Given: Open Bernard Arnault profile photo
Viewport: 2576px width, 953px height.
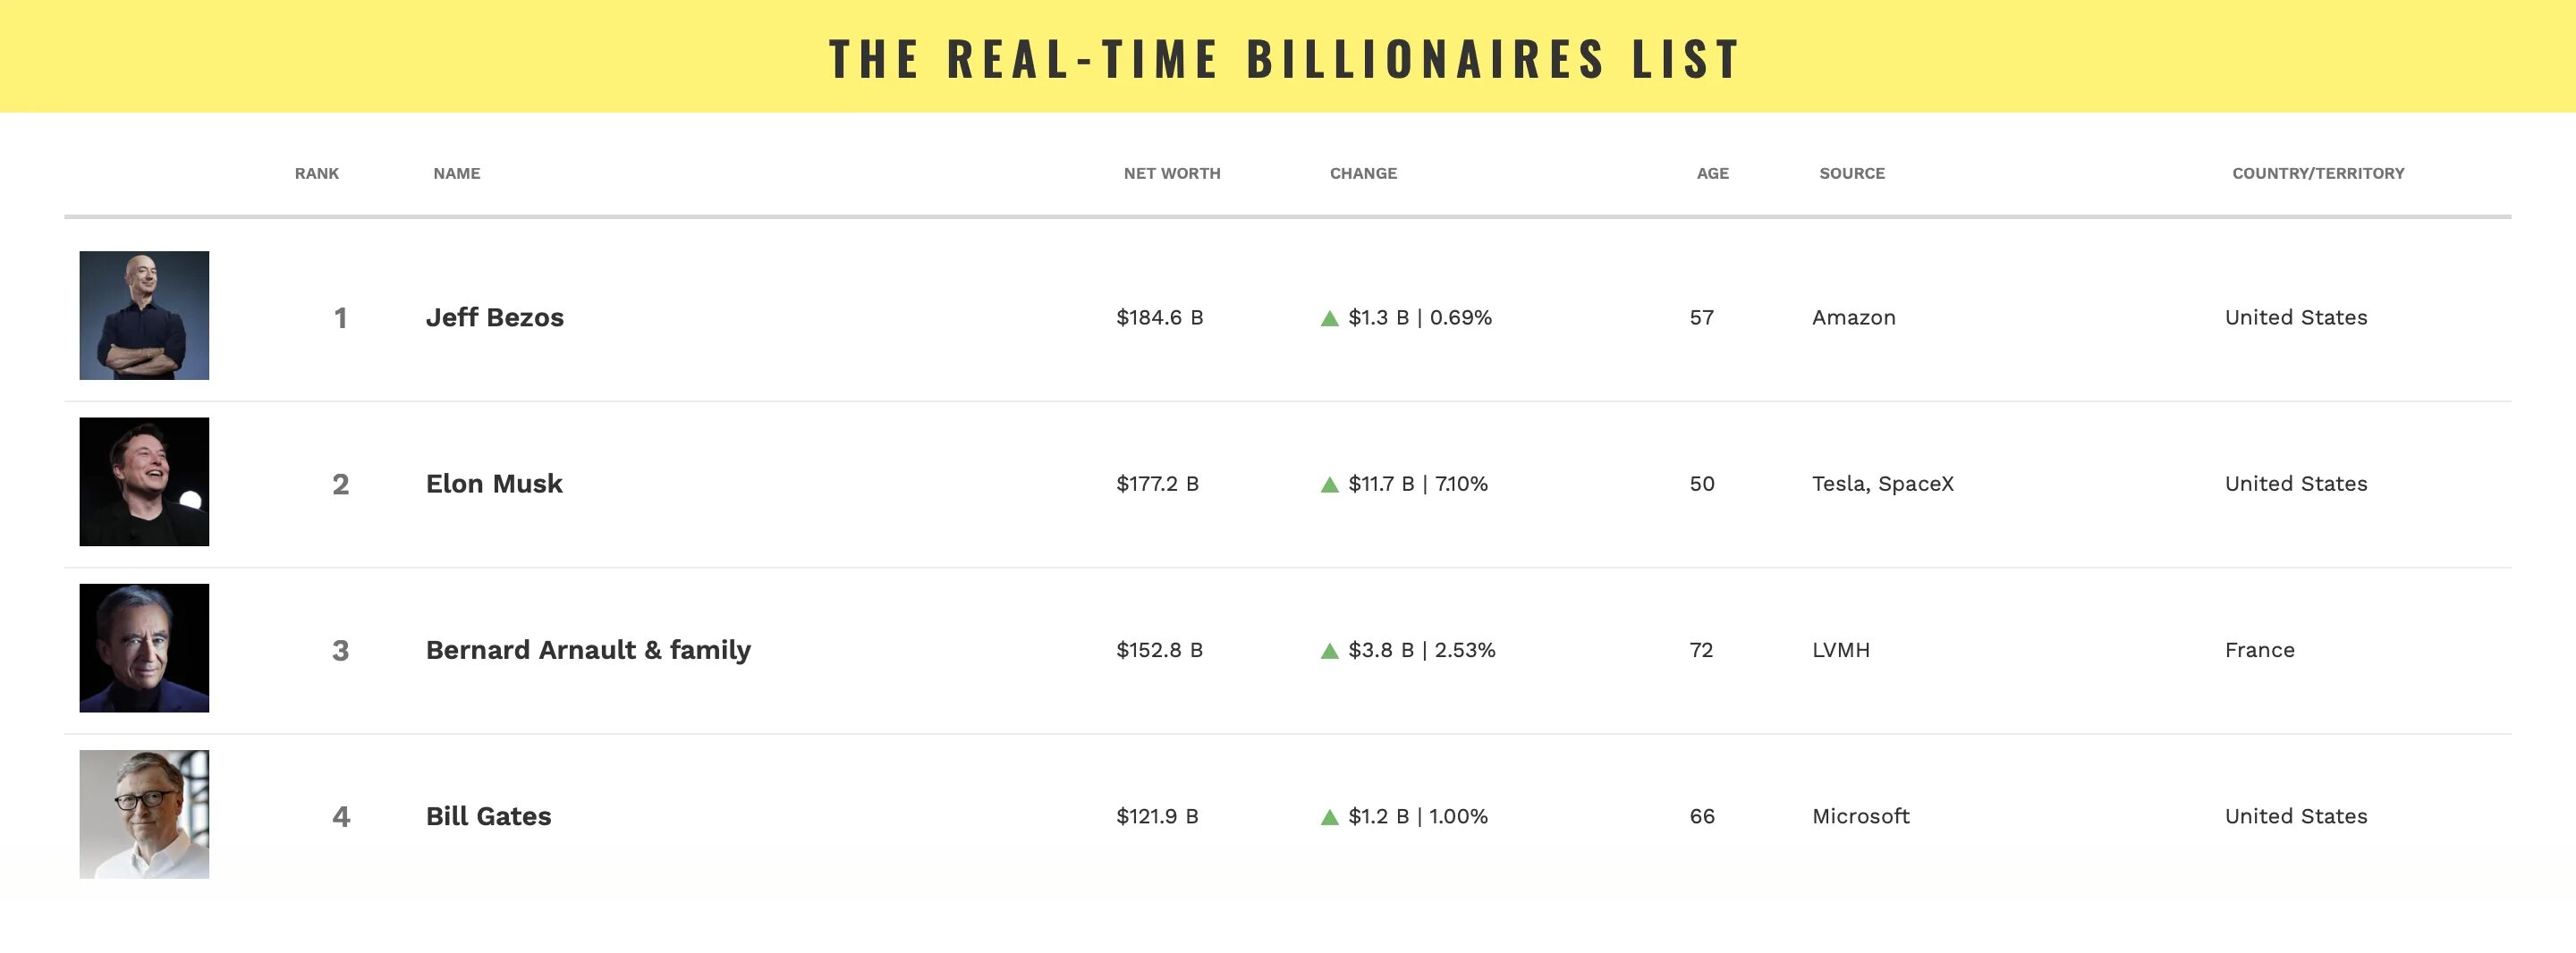Looking at the screenshot, I should (144, 648).
